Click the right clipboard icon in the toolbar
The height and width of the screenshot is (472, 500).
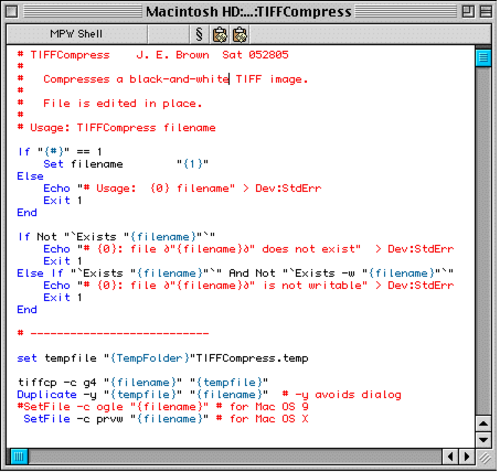point(240,34)
